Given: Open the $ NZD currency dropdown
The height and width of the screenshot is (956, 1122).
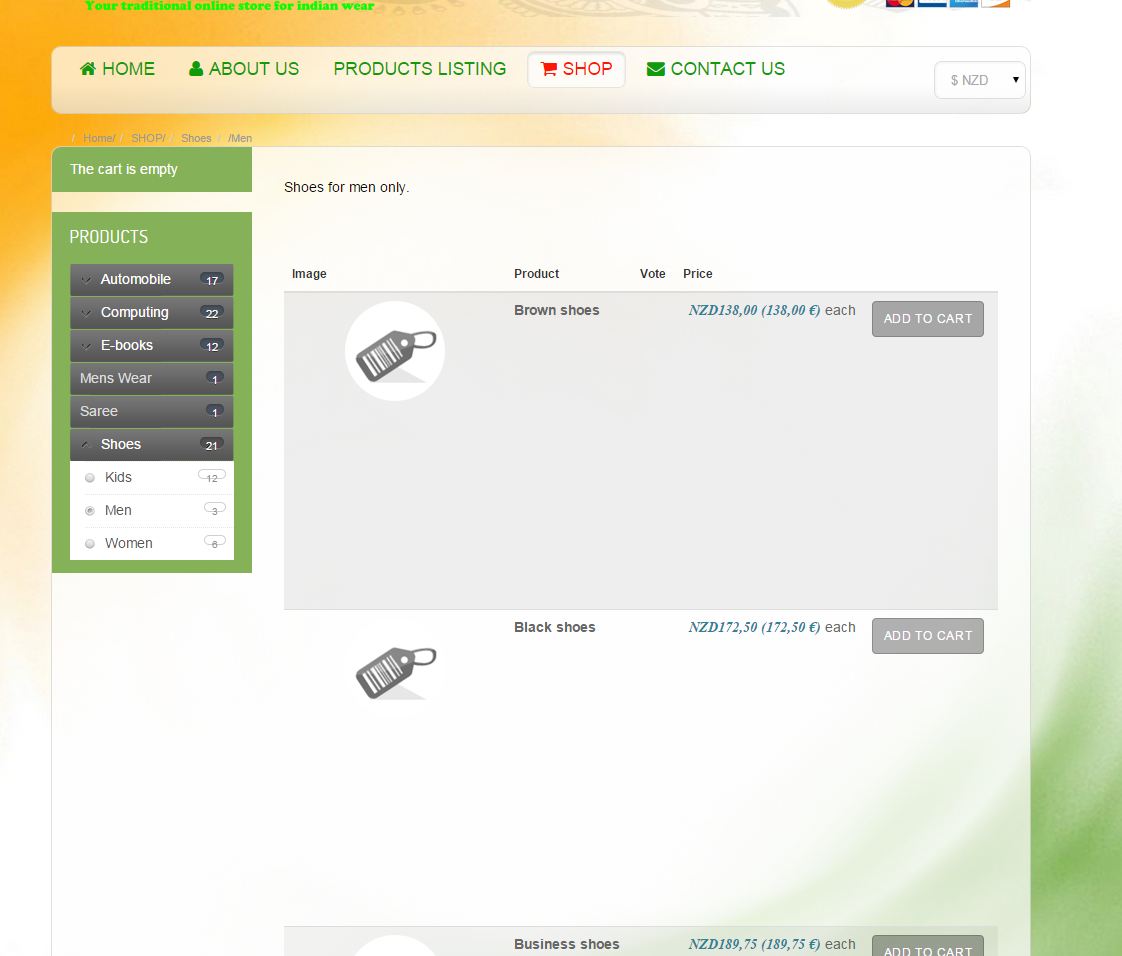Looking at the screenshot, I should (x=980, y=80).
